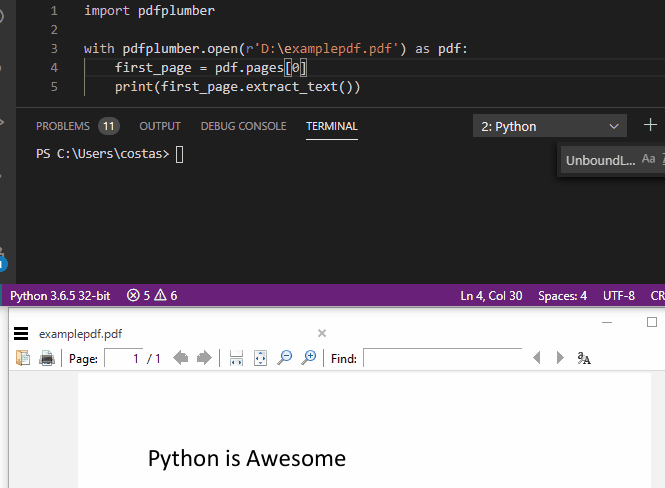This screenshot has width=665, height=488.
Task: Click 'first_page = pdf.pages[0]' on line 4
Action: click(x=211, y=68)
